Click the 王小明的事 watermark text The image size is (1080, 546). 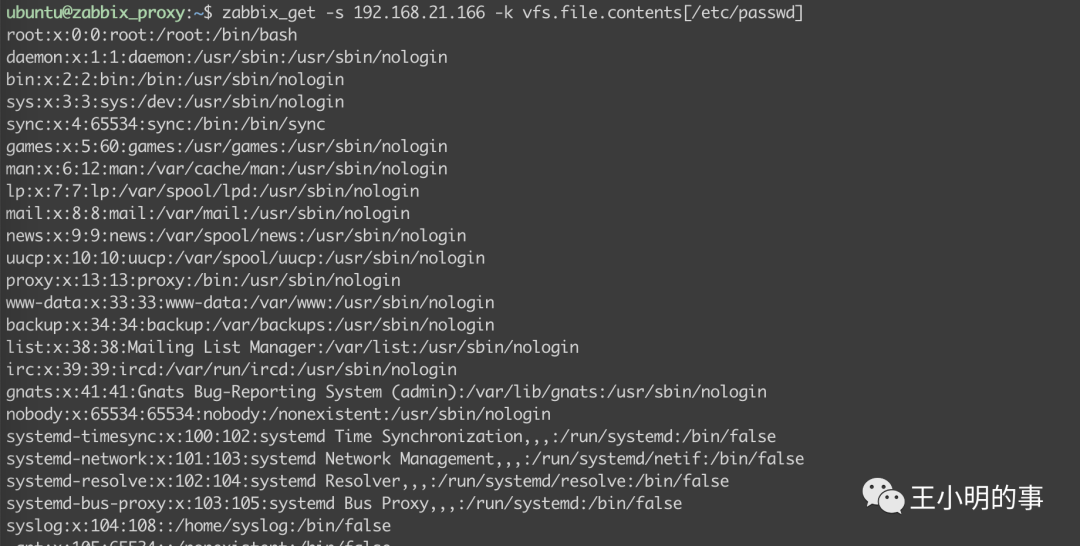(977, 498)
